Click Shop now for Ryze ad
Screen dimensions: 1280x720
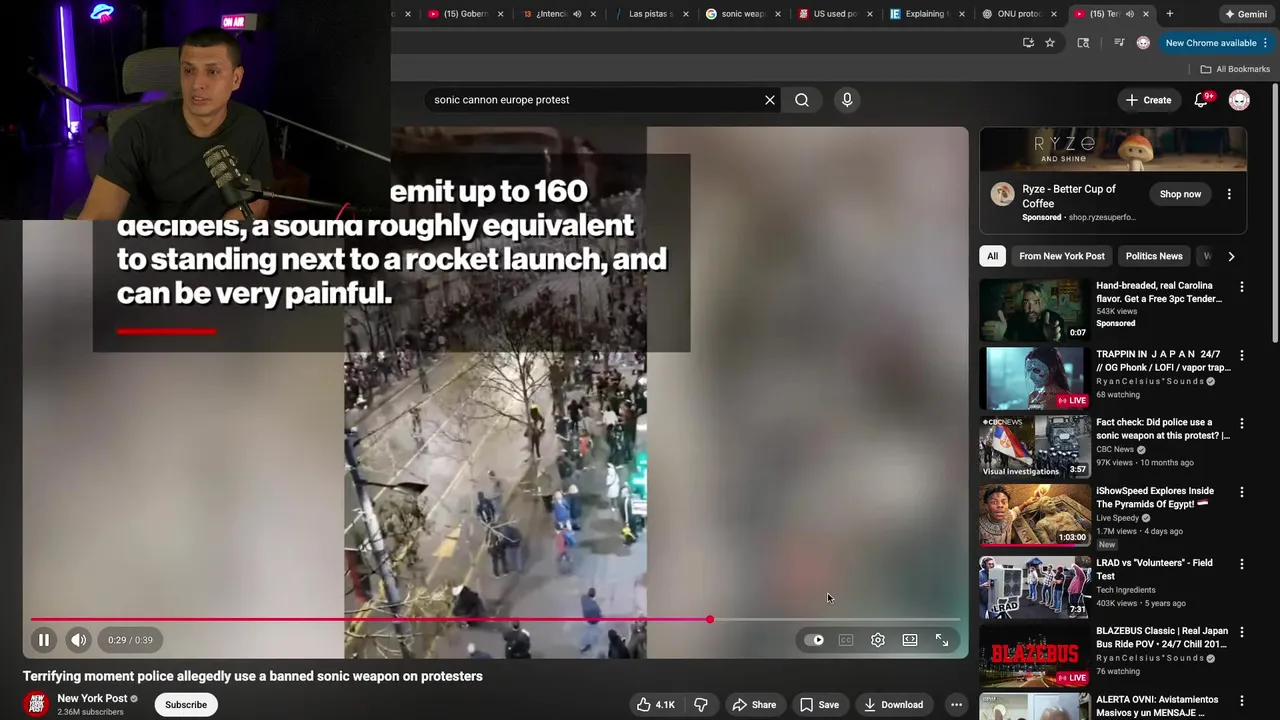point(1180,194)
